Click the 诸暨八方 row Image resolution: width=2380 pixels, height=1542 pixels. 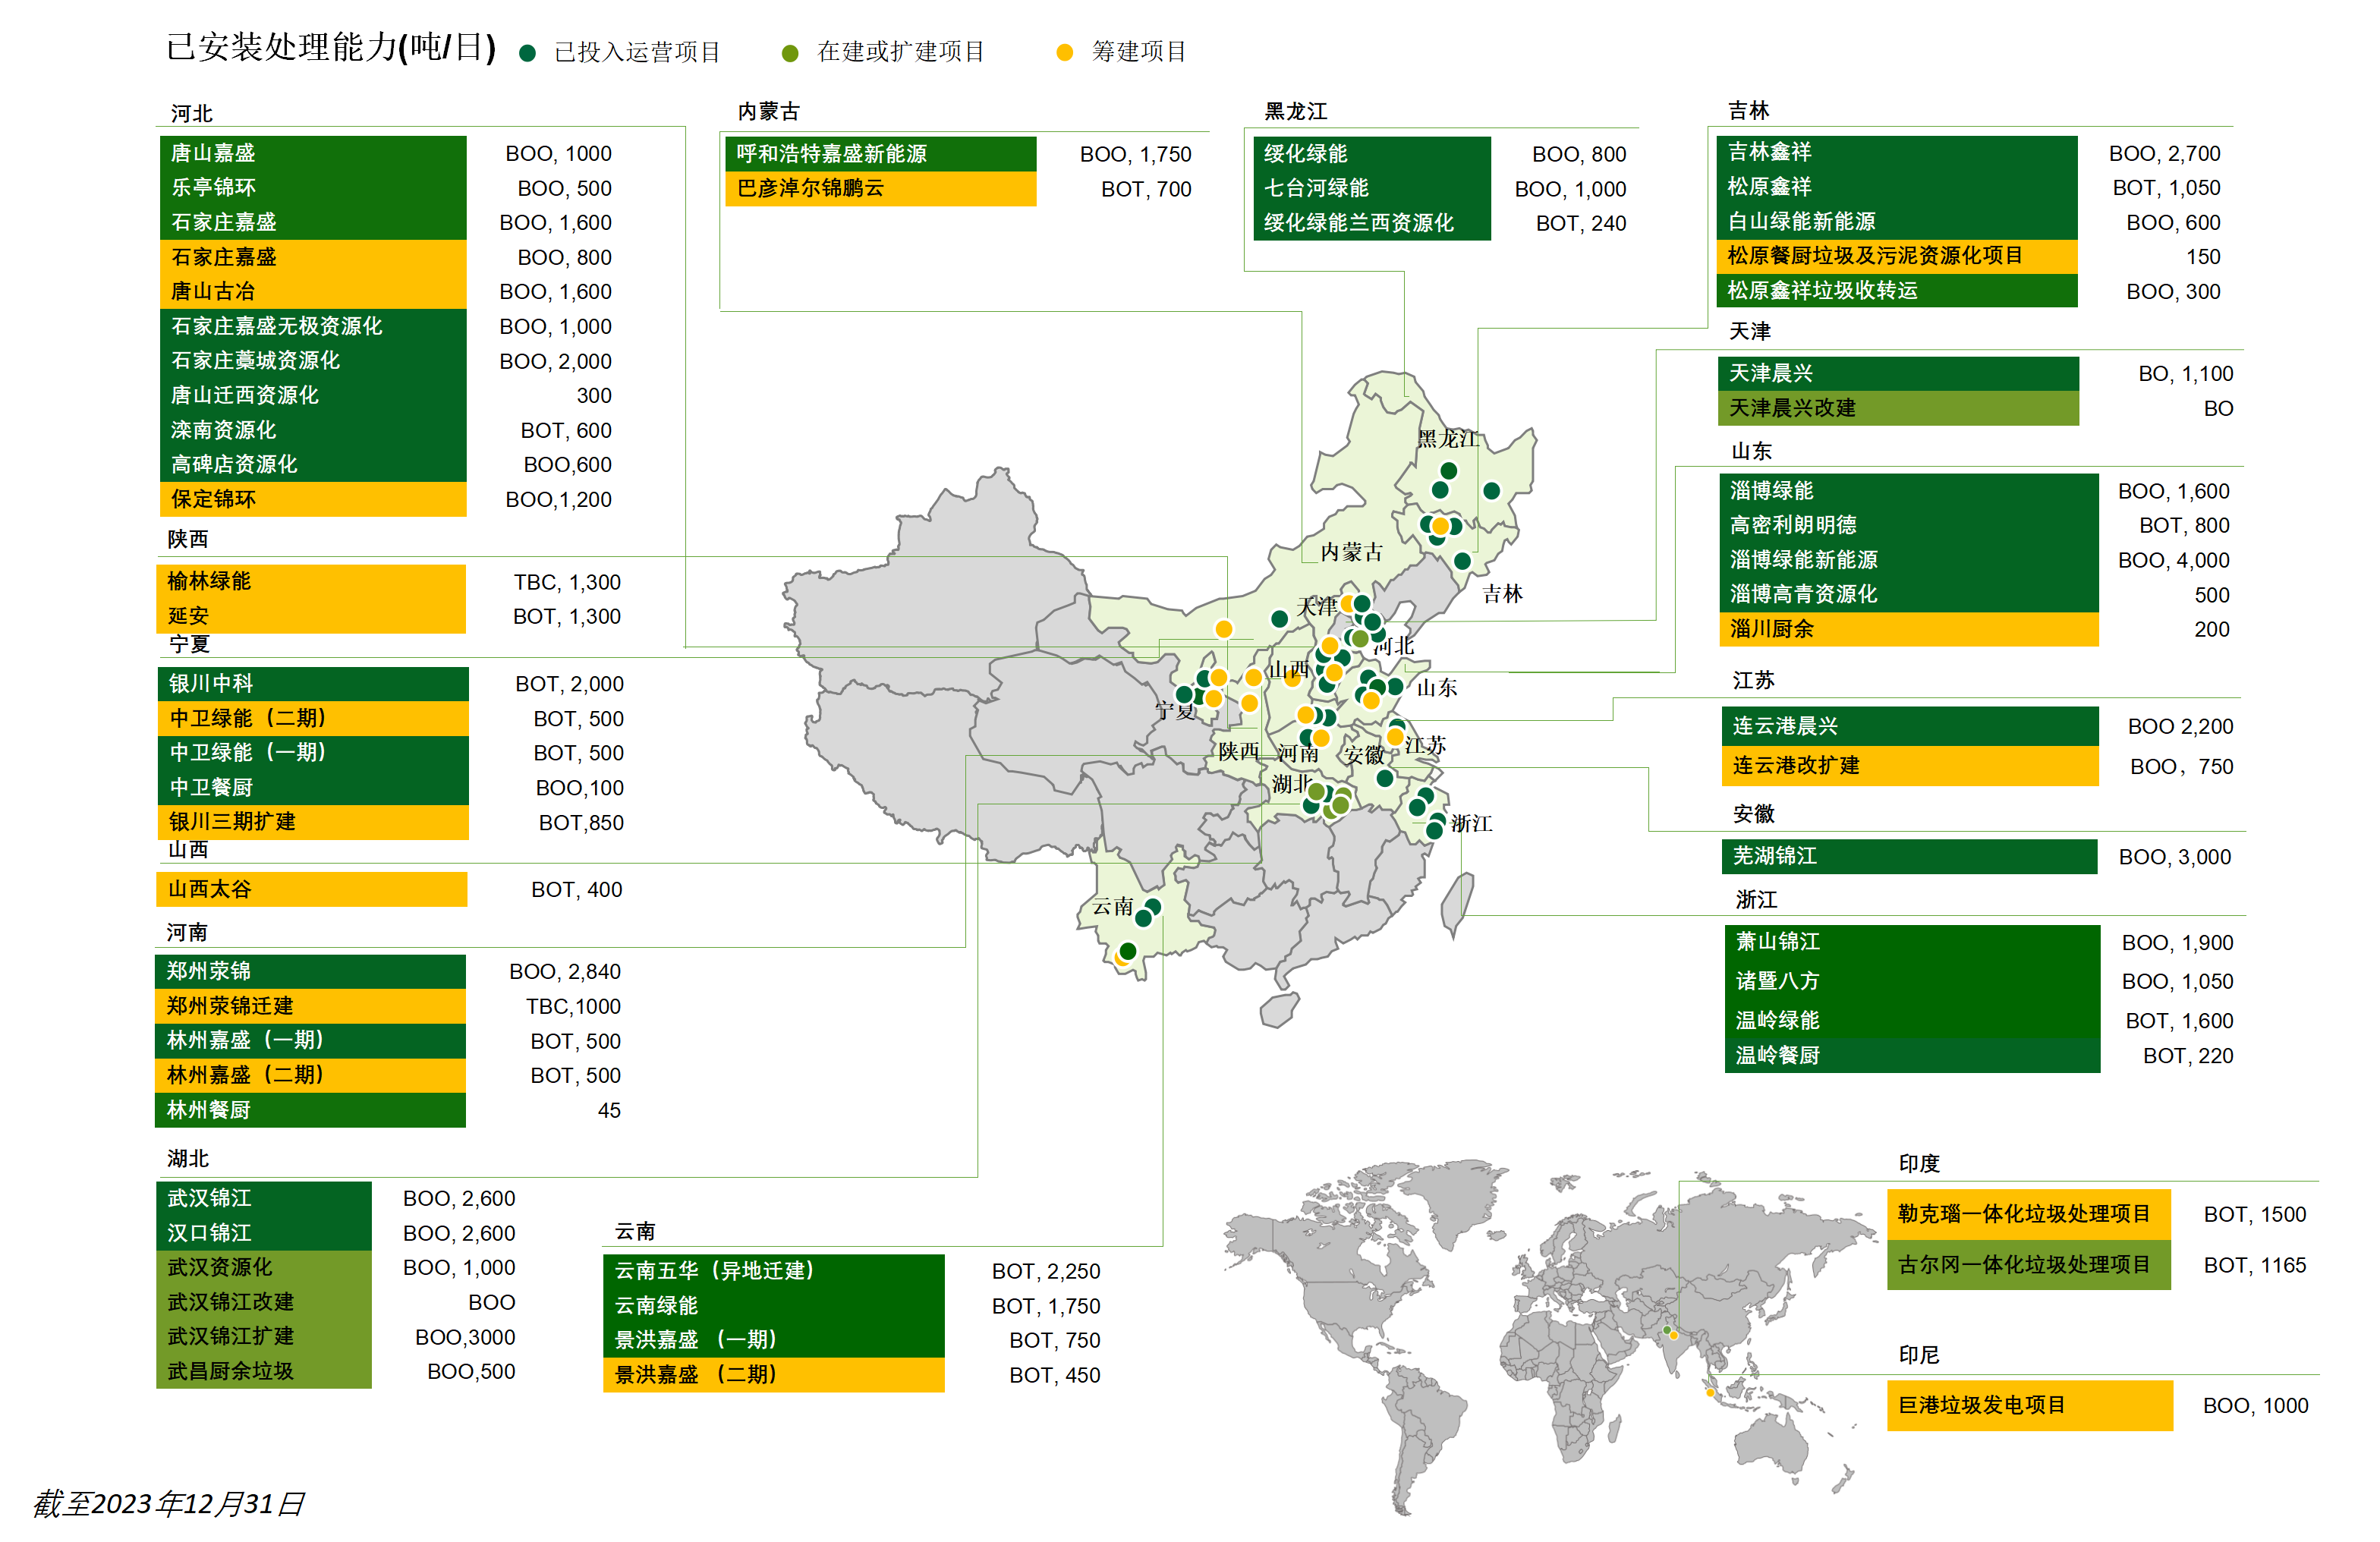(x=1912, y=982)
